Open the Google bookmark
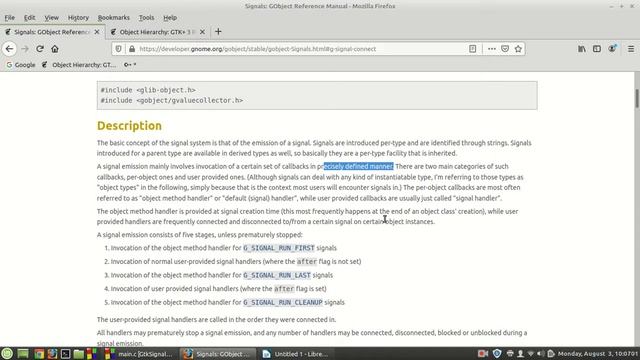 (x=20, y=64)
